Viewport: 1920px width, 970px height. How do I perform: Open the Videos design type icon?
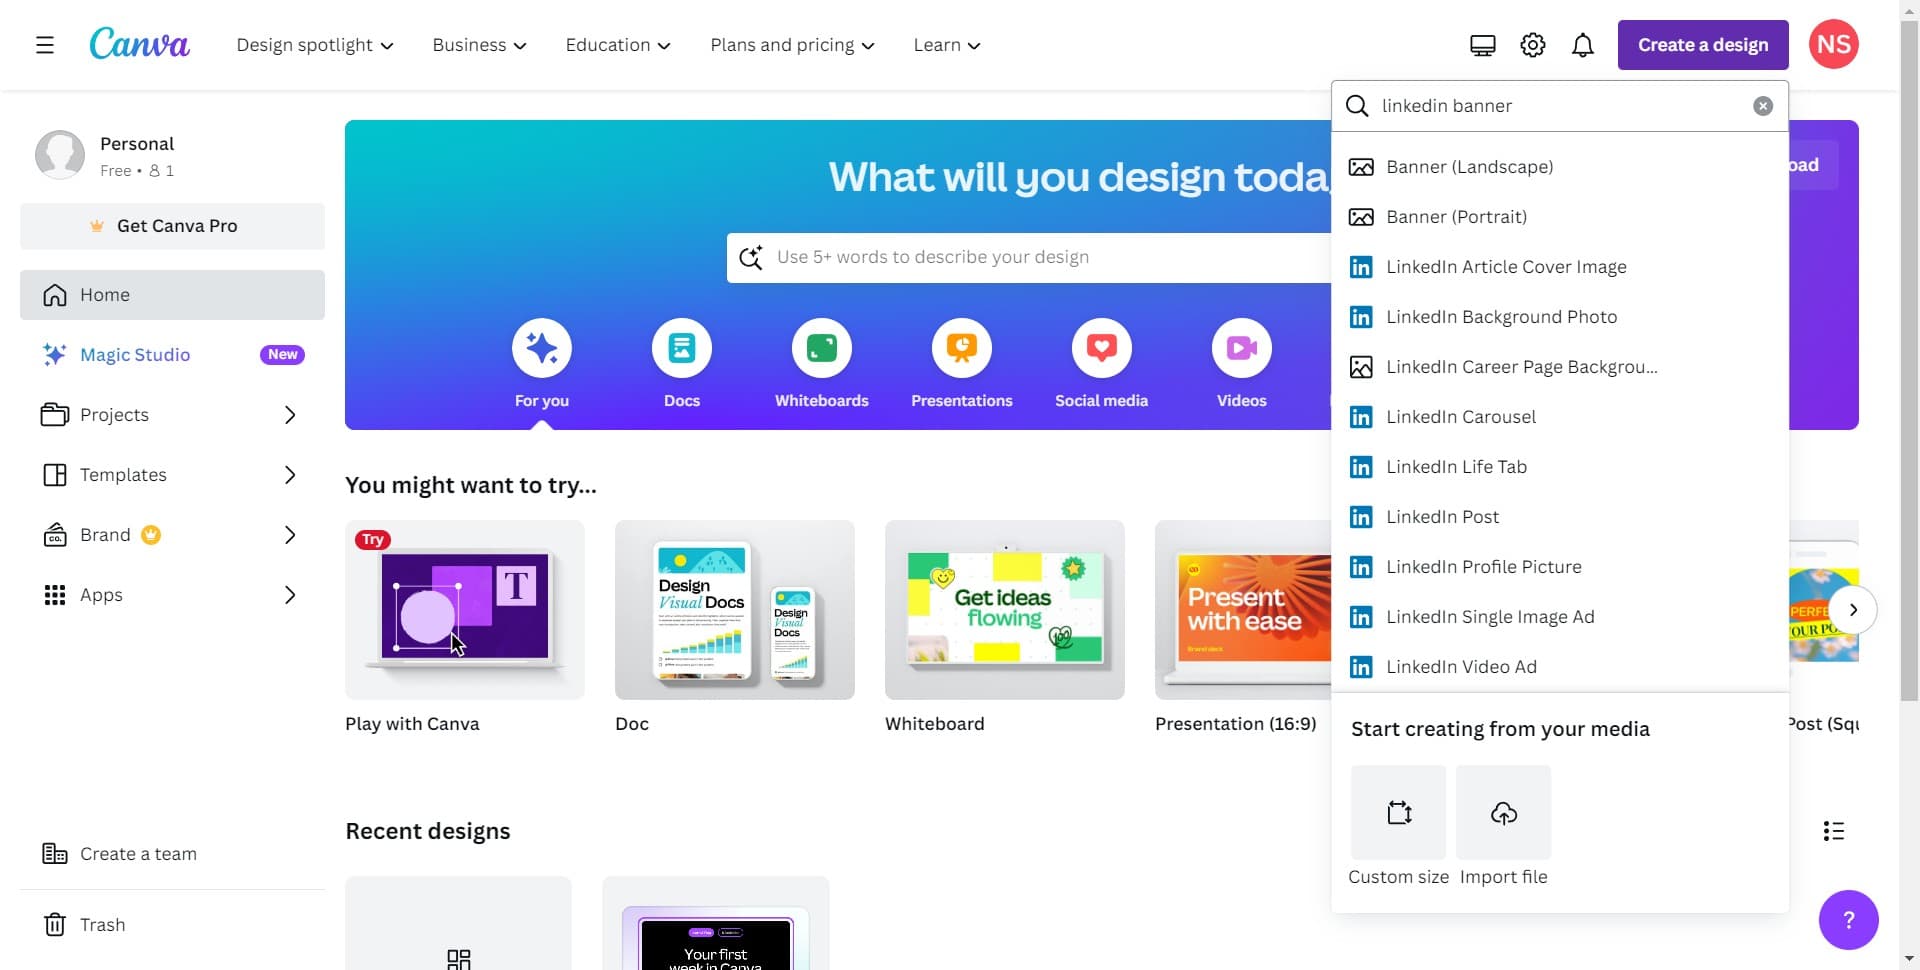(x=1240, y=348)
